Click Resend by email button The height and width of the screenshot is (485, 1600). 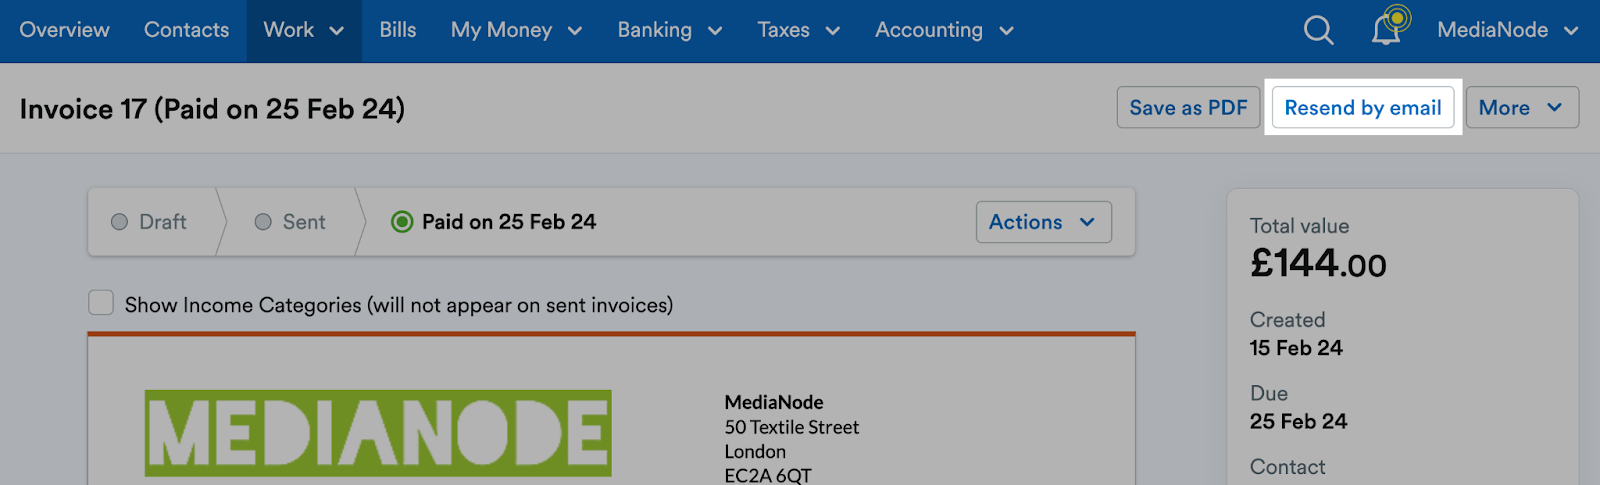tap(1363, 107)
